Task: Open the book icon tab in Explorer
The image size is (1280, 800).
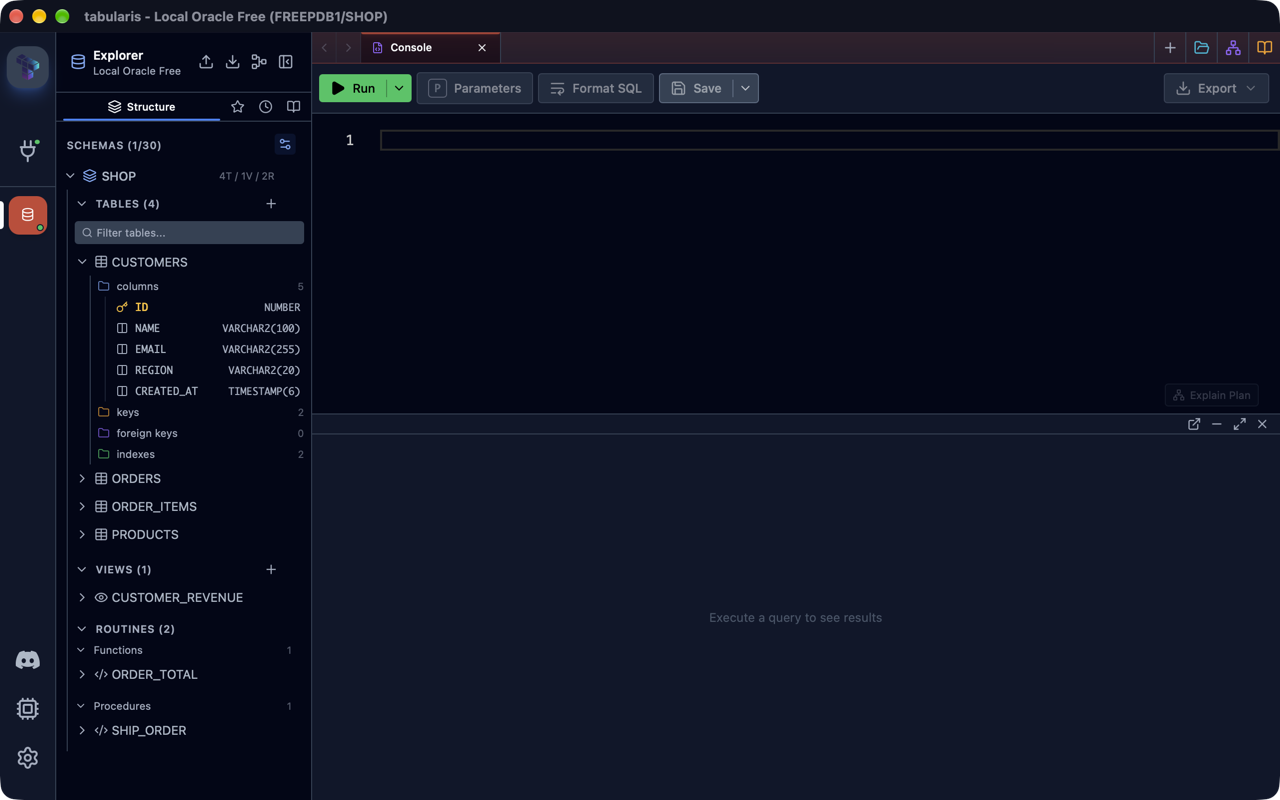Action: point(293,107)
